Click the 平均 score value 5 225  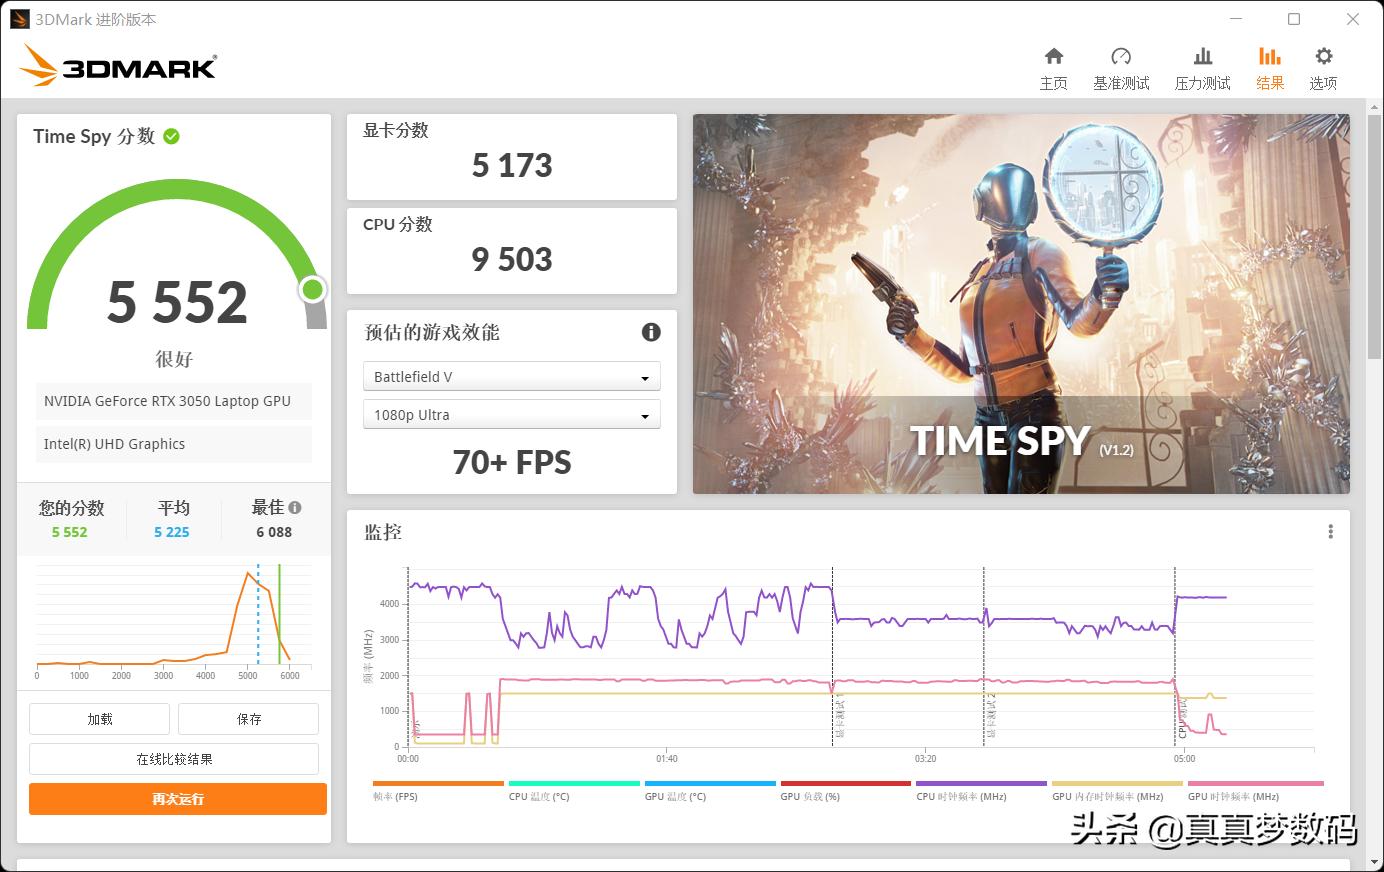172,532
